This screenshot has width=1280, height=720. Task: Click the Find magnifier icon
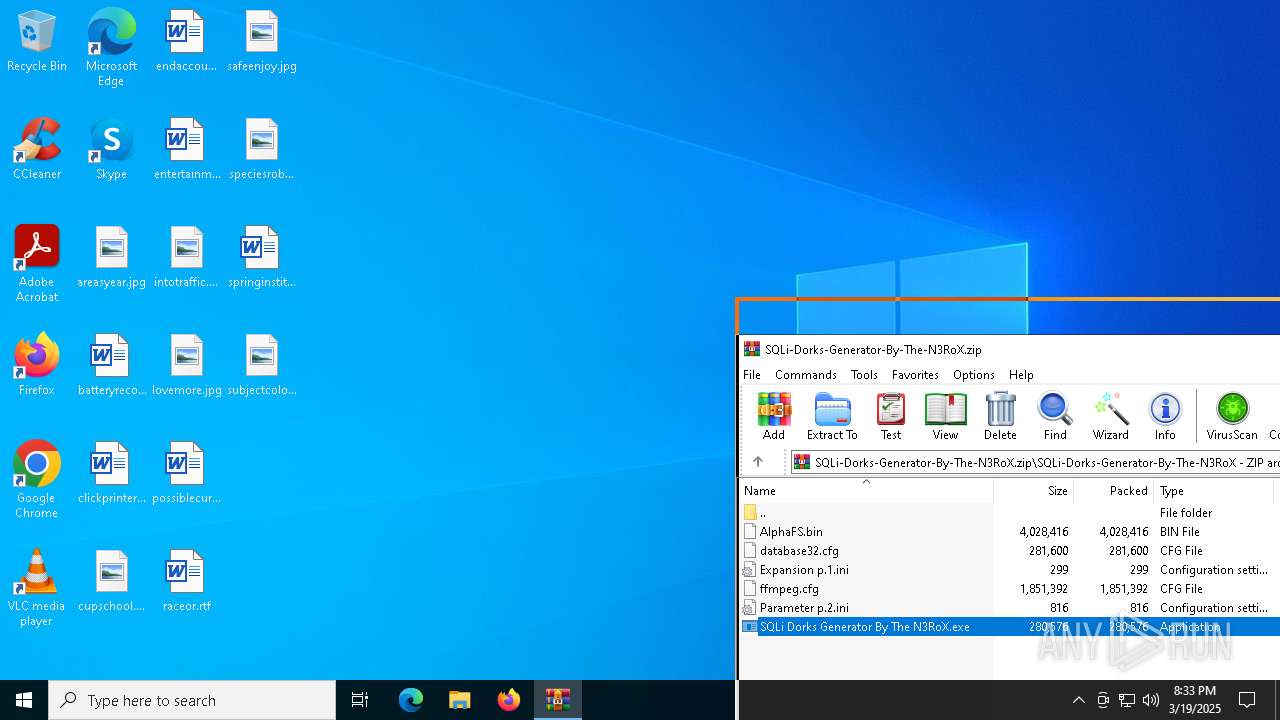tap(1055, 416)
